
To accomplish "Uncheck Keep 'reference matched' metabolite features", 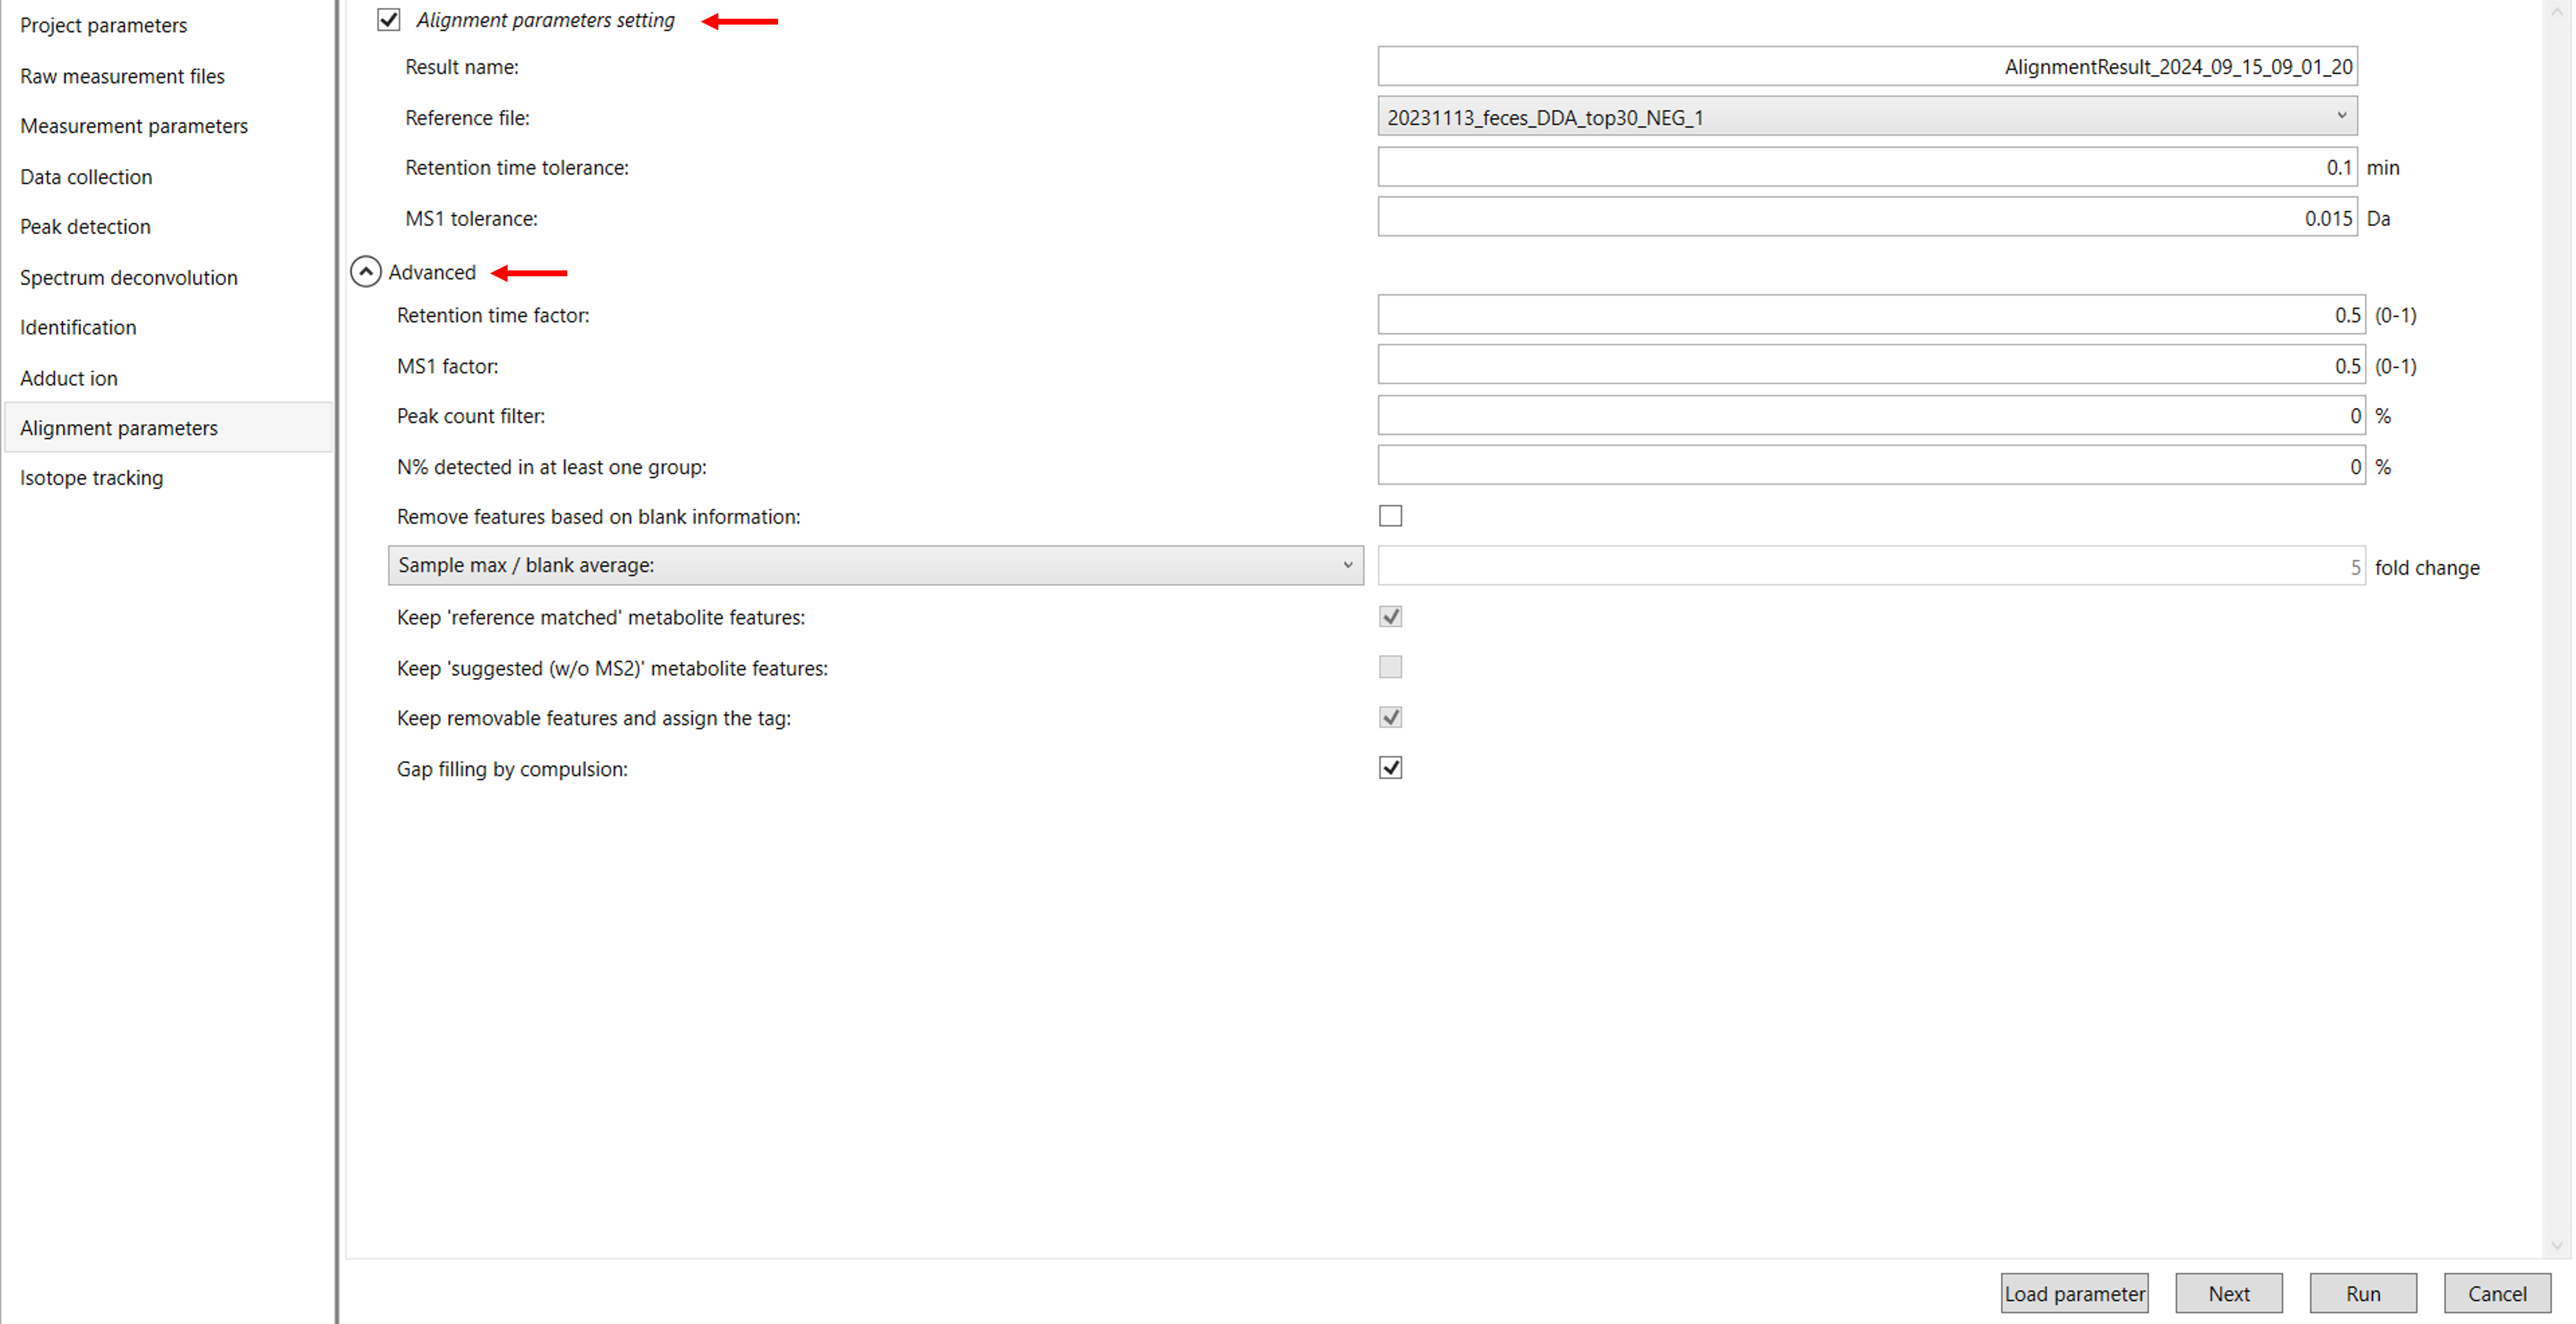I will [x=1390, y=616].
